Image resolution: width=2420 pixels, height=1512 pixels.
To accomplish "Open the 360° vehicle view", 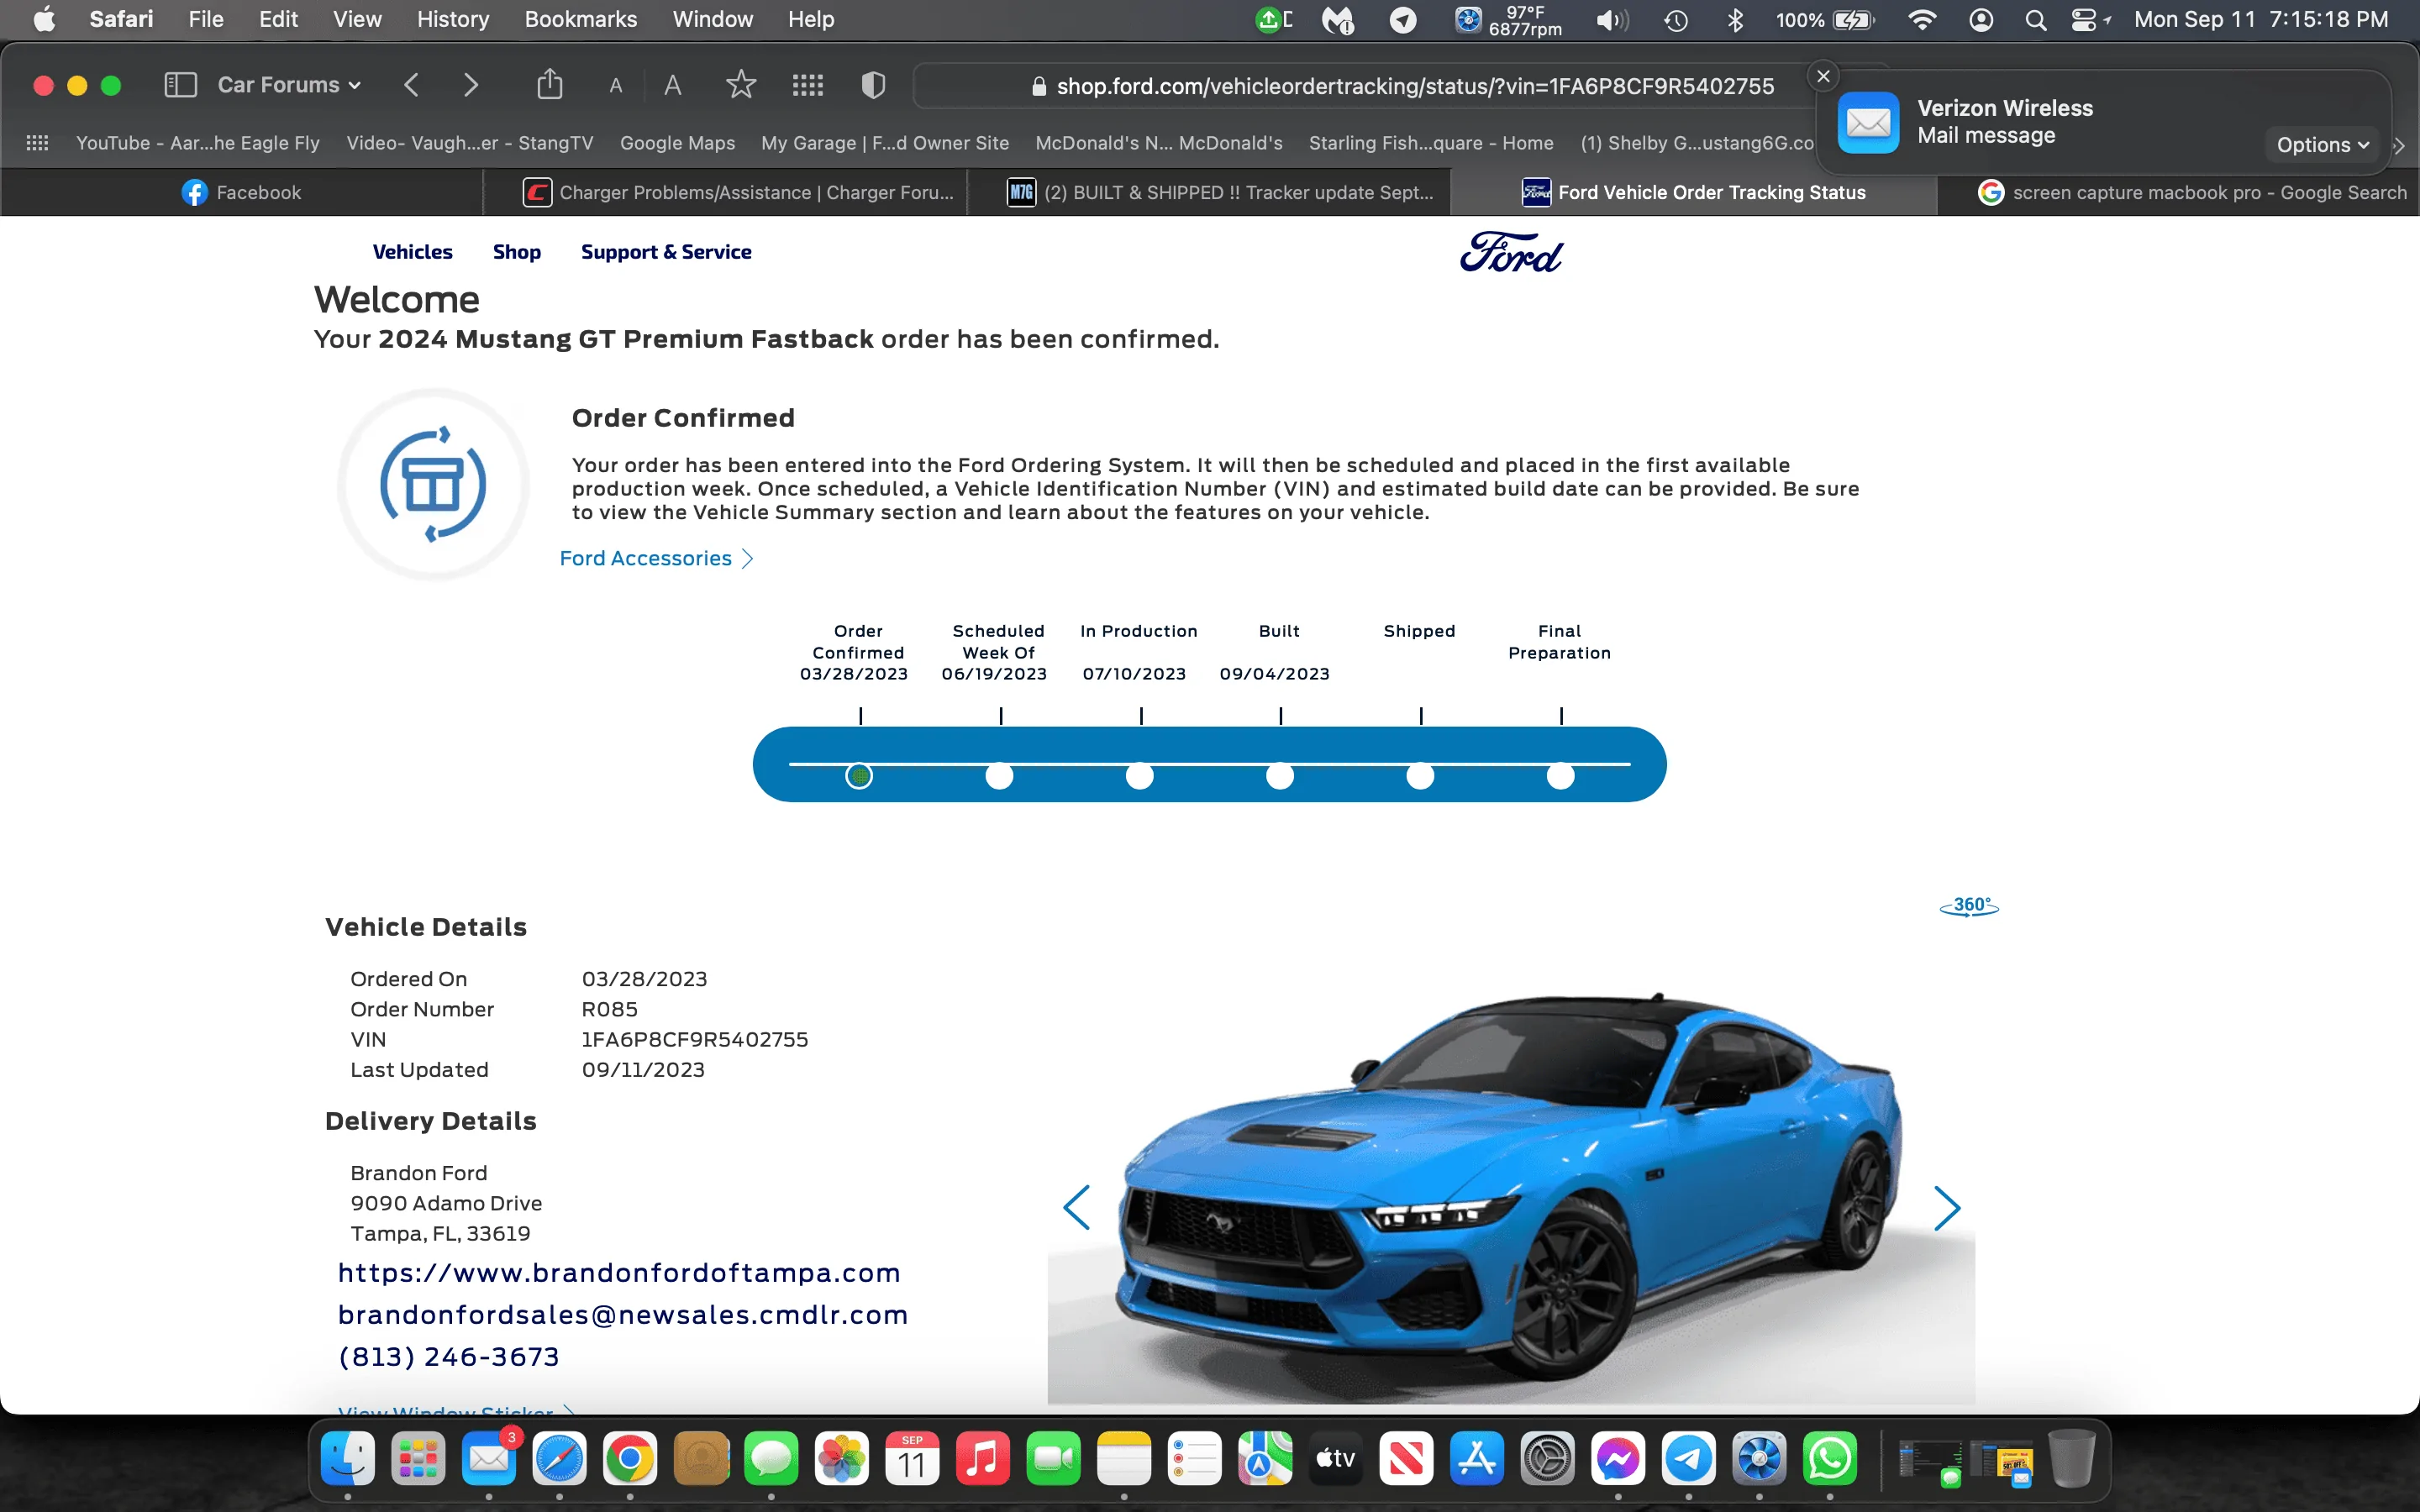I will 1969,906.
